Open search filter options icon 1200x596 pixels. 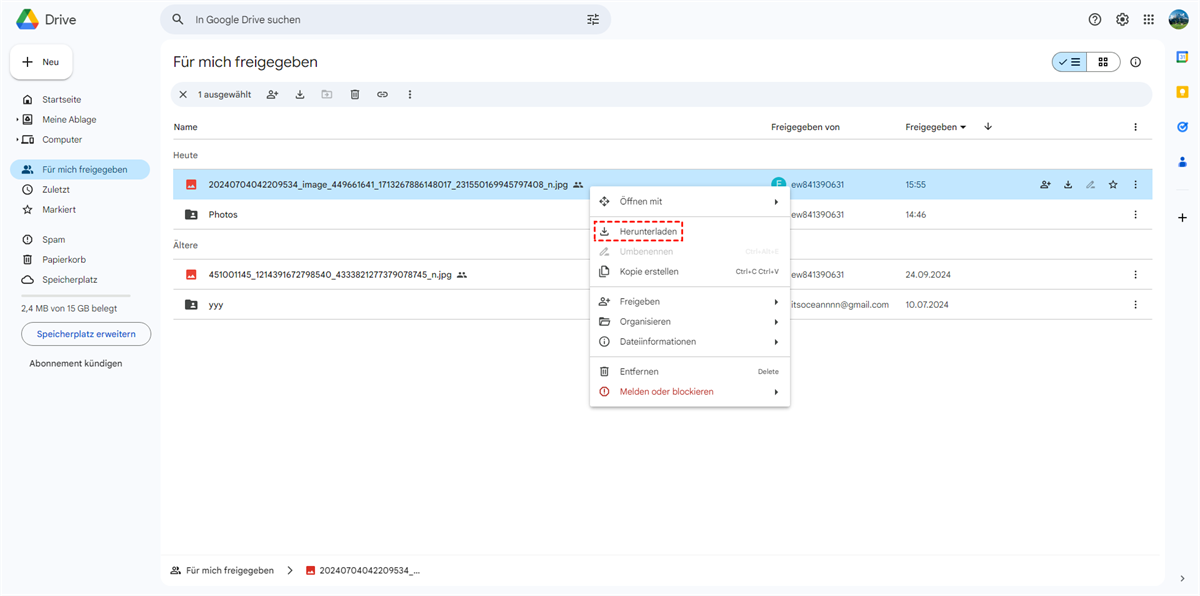point(593,20)
